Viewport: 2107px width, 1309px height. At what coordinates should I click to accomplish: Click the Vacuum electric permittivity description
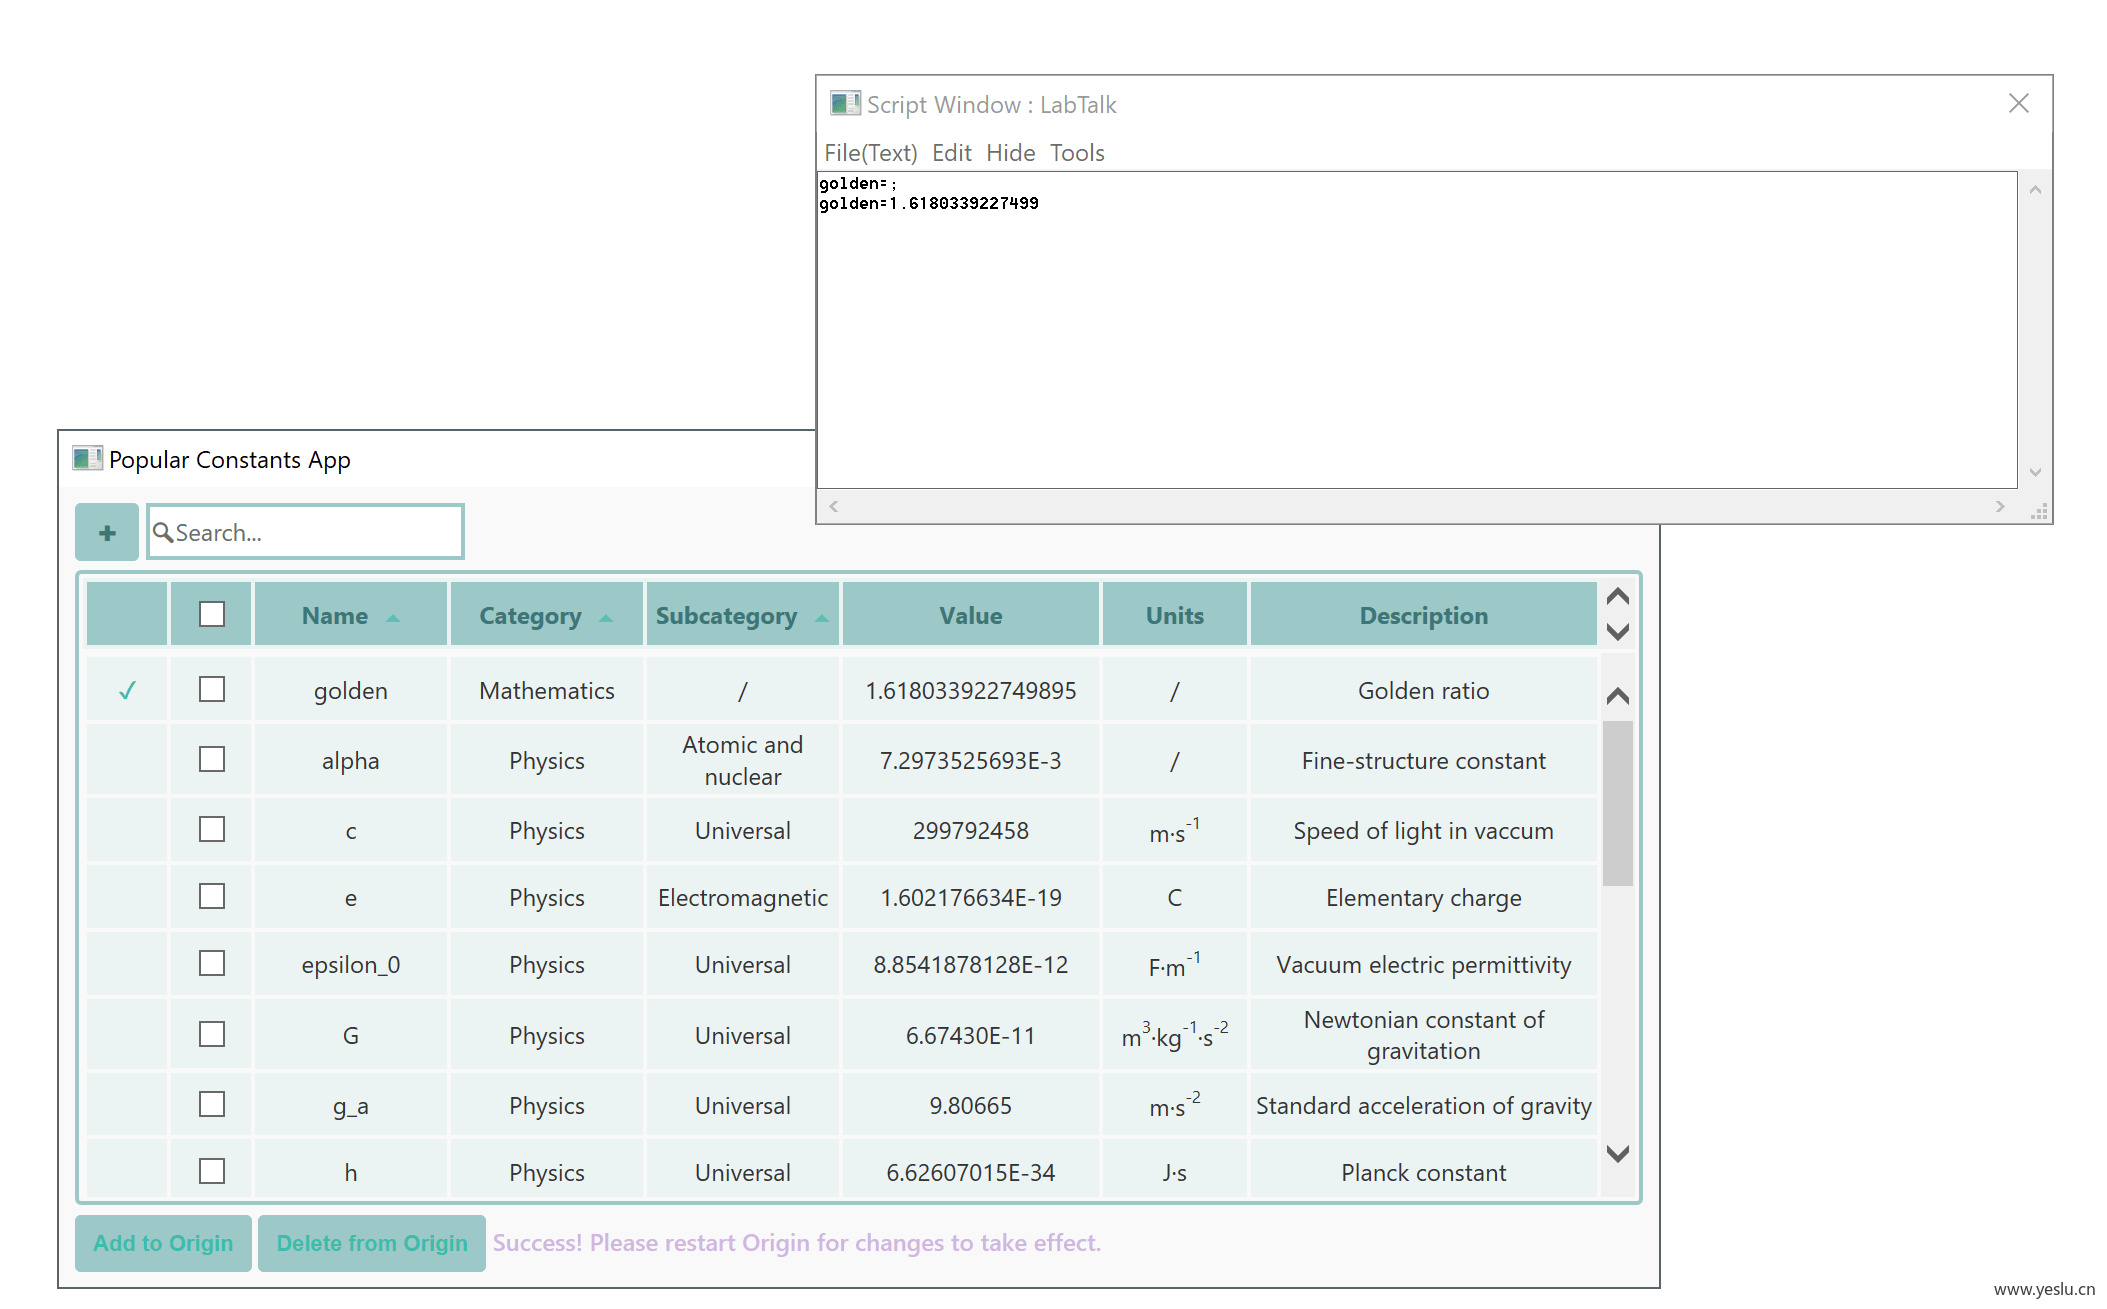(x=1424, y=964)
